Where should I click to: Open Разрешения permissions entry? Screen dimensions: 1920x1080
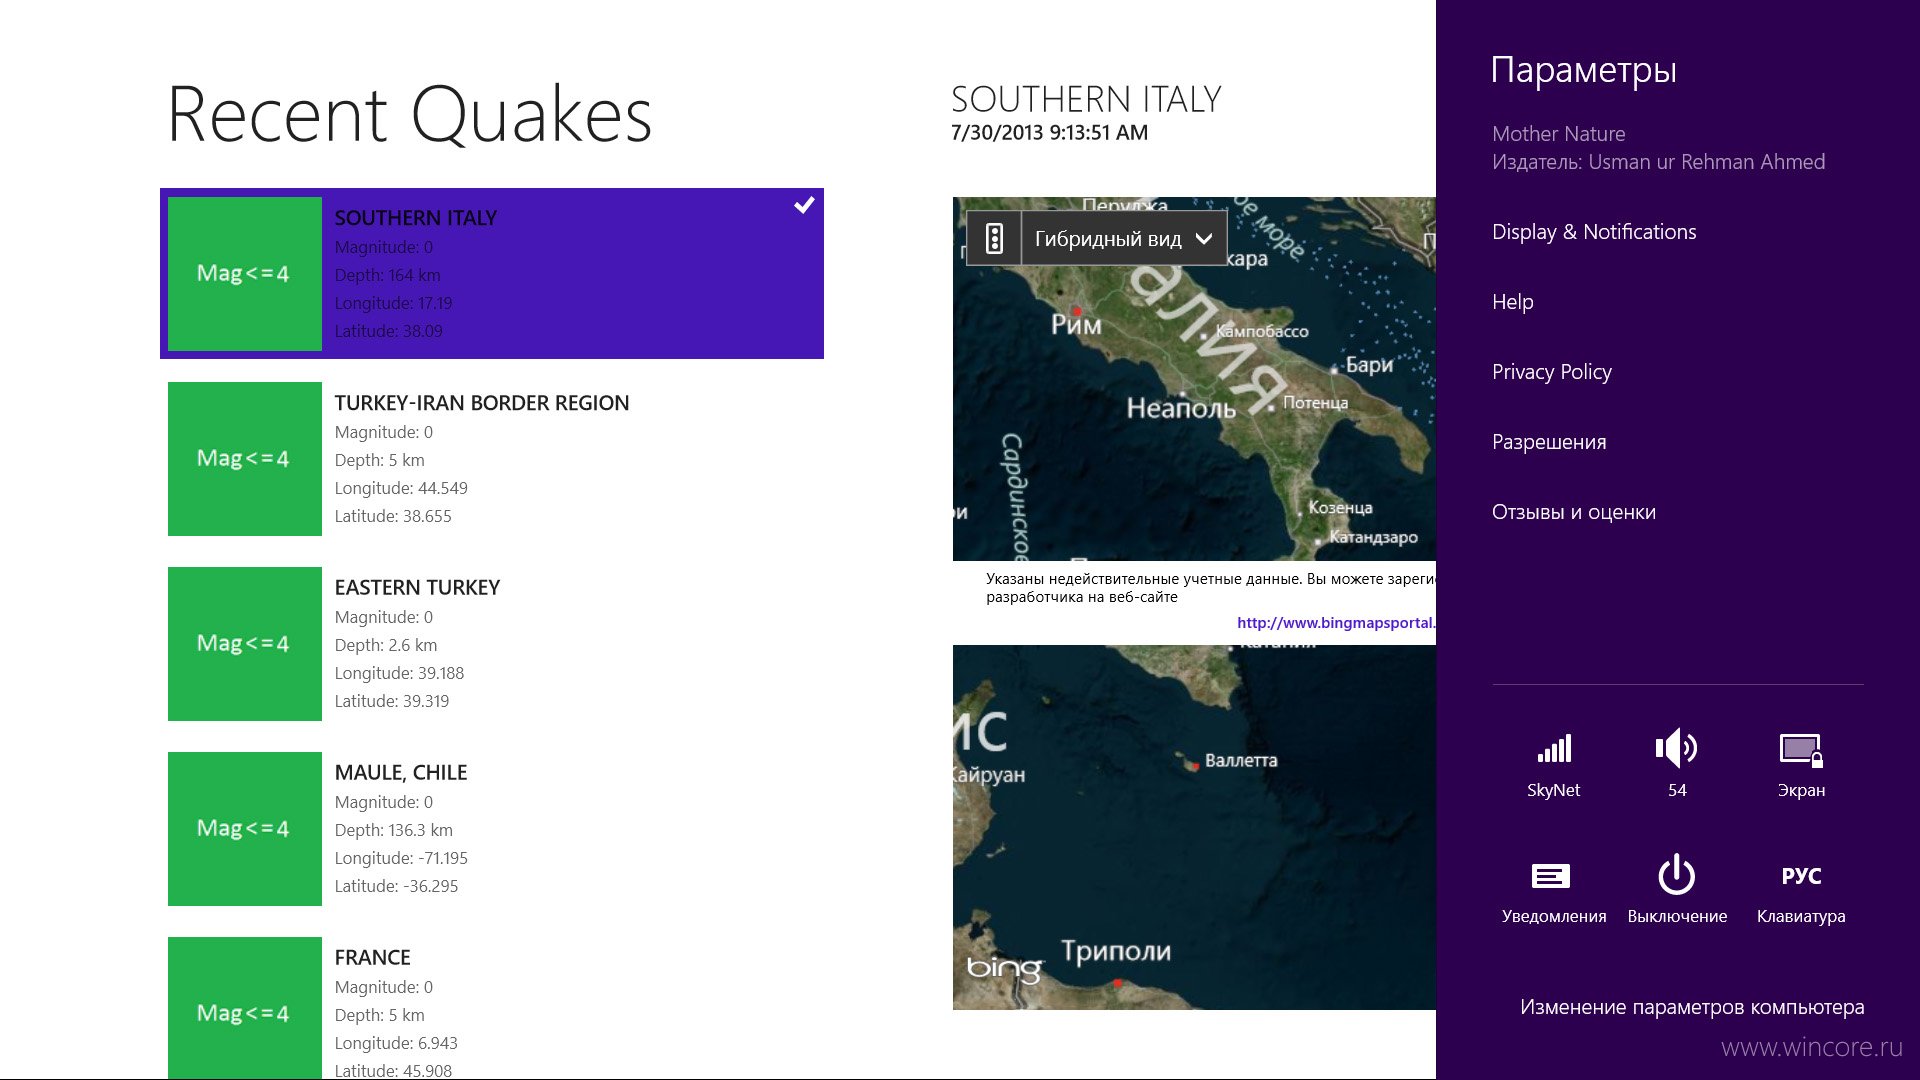[x=1549, y=442]
